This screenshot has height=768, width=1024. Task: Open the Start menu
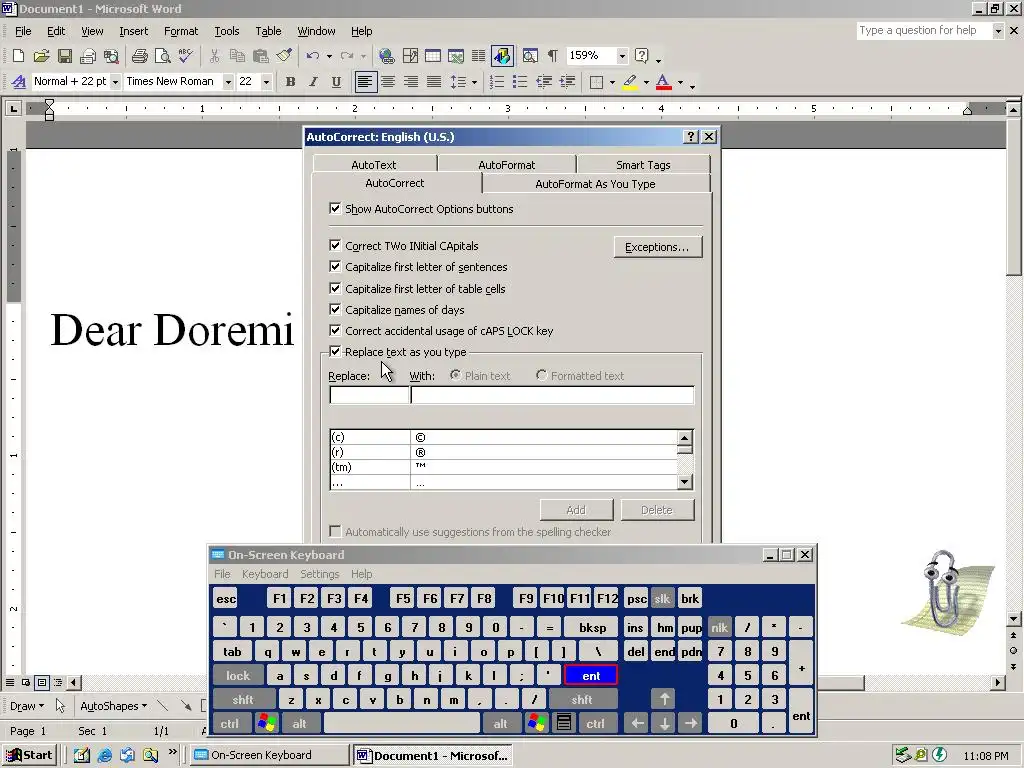29,755
